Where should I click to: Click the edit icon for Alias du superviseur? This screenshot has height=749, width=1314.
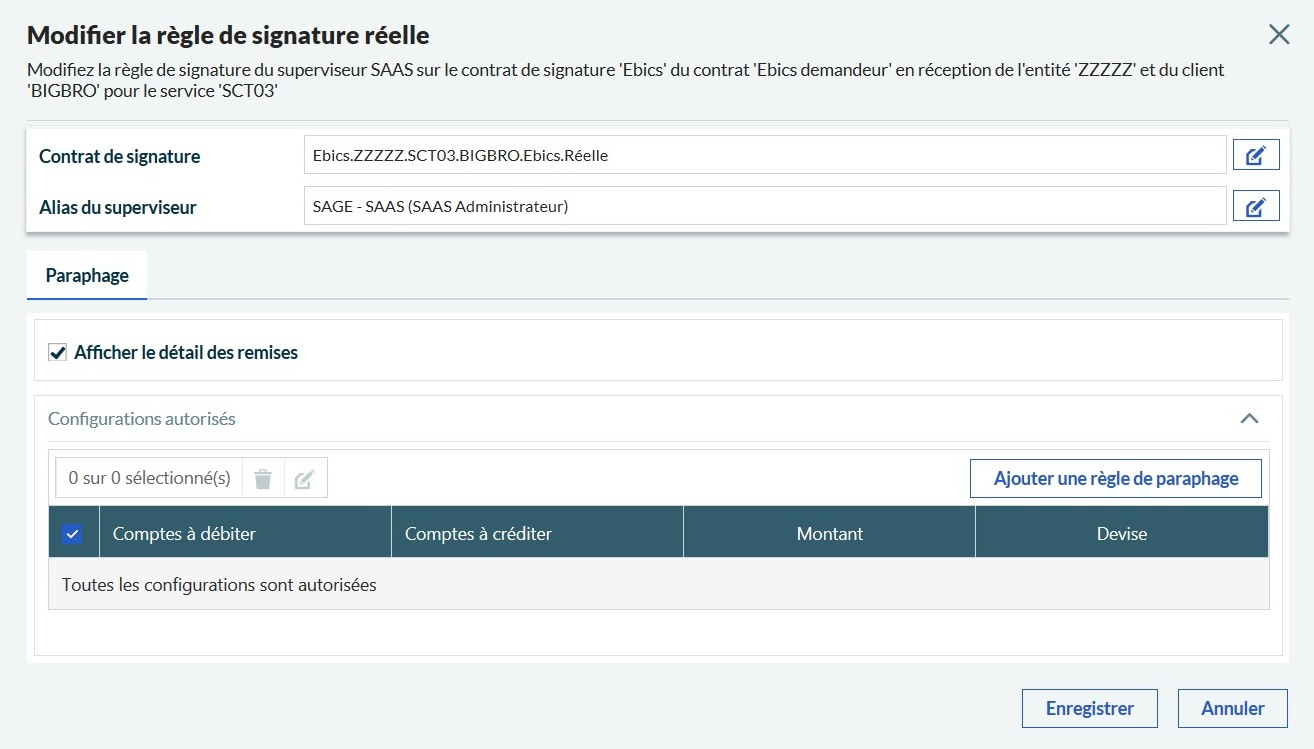tap(1256, 207)
